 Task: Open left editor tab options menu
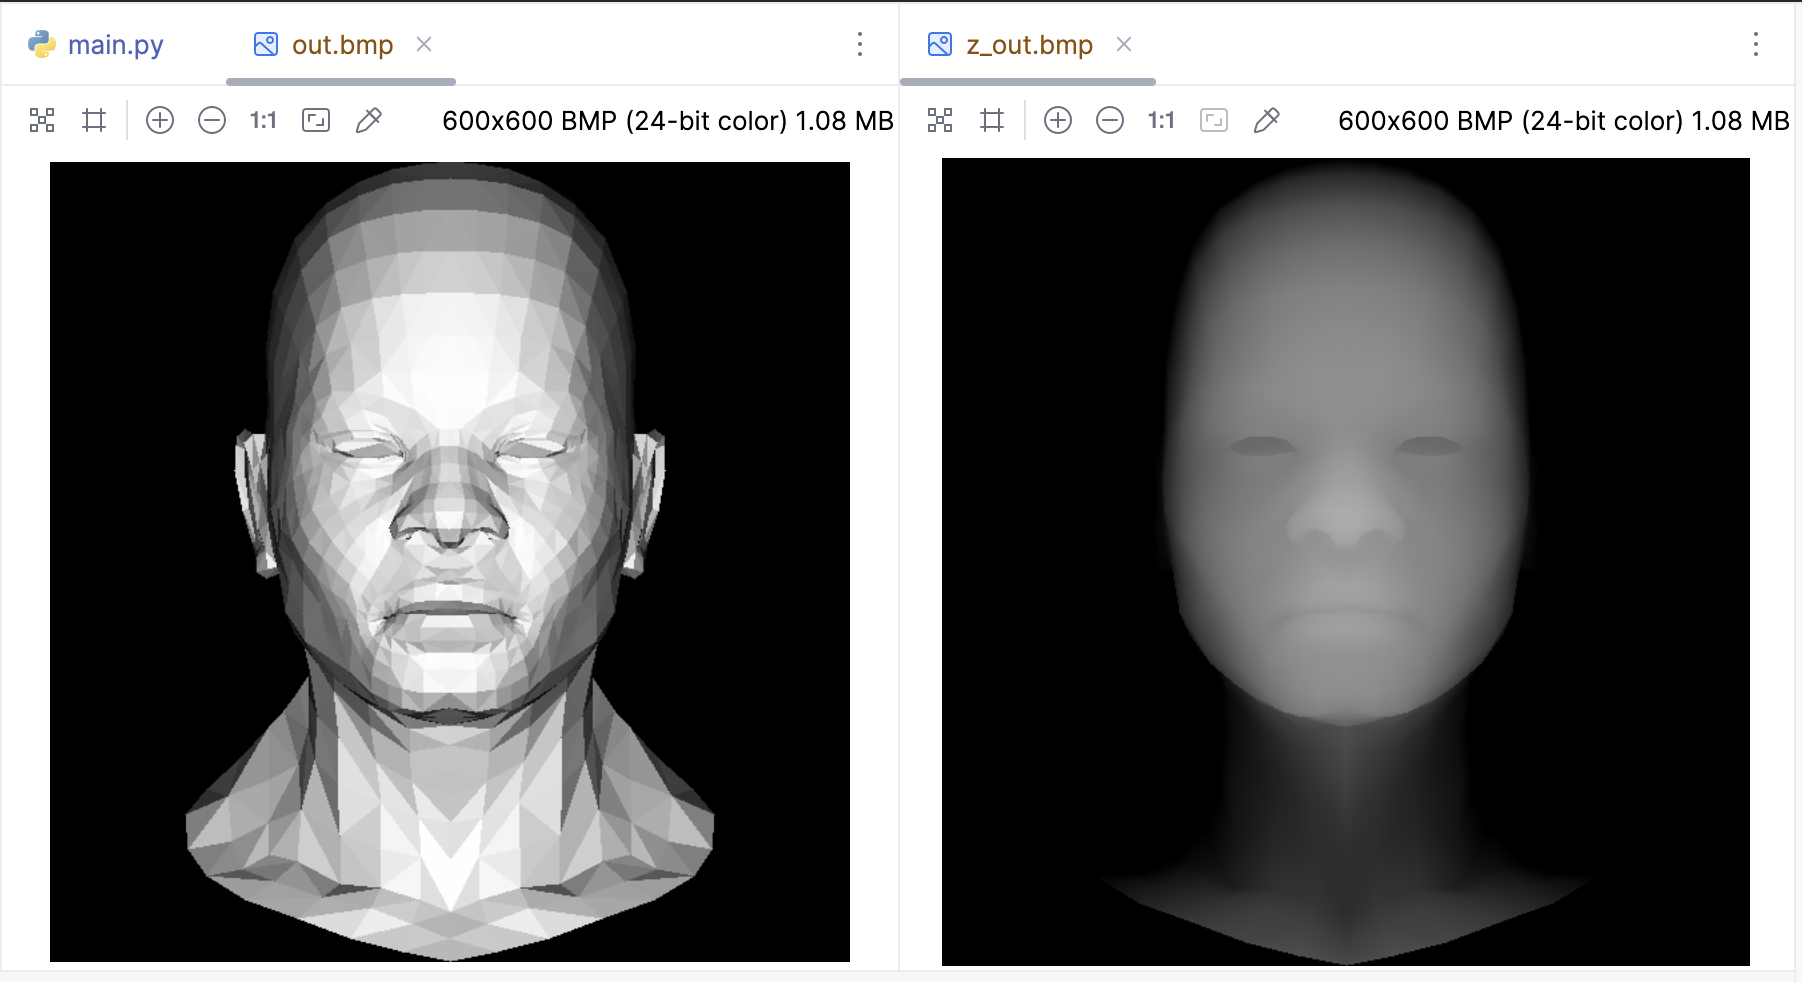tap(860, 44)
